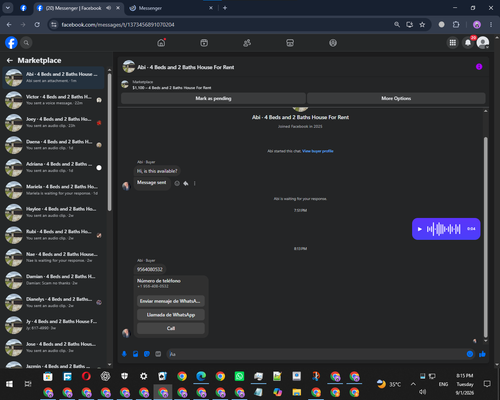The width and height of the screenshot is (500, 400).
Task: Choose a GIF icon
Action: pos(158,354)
